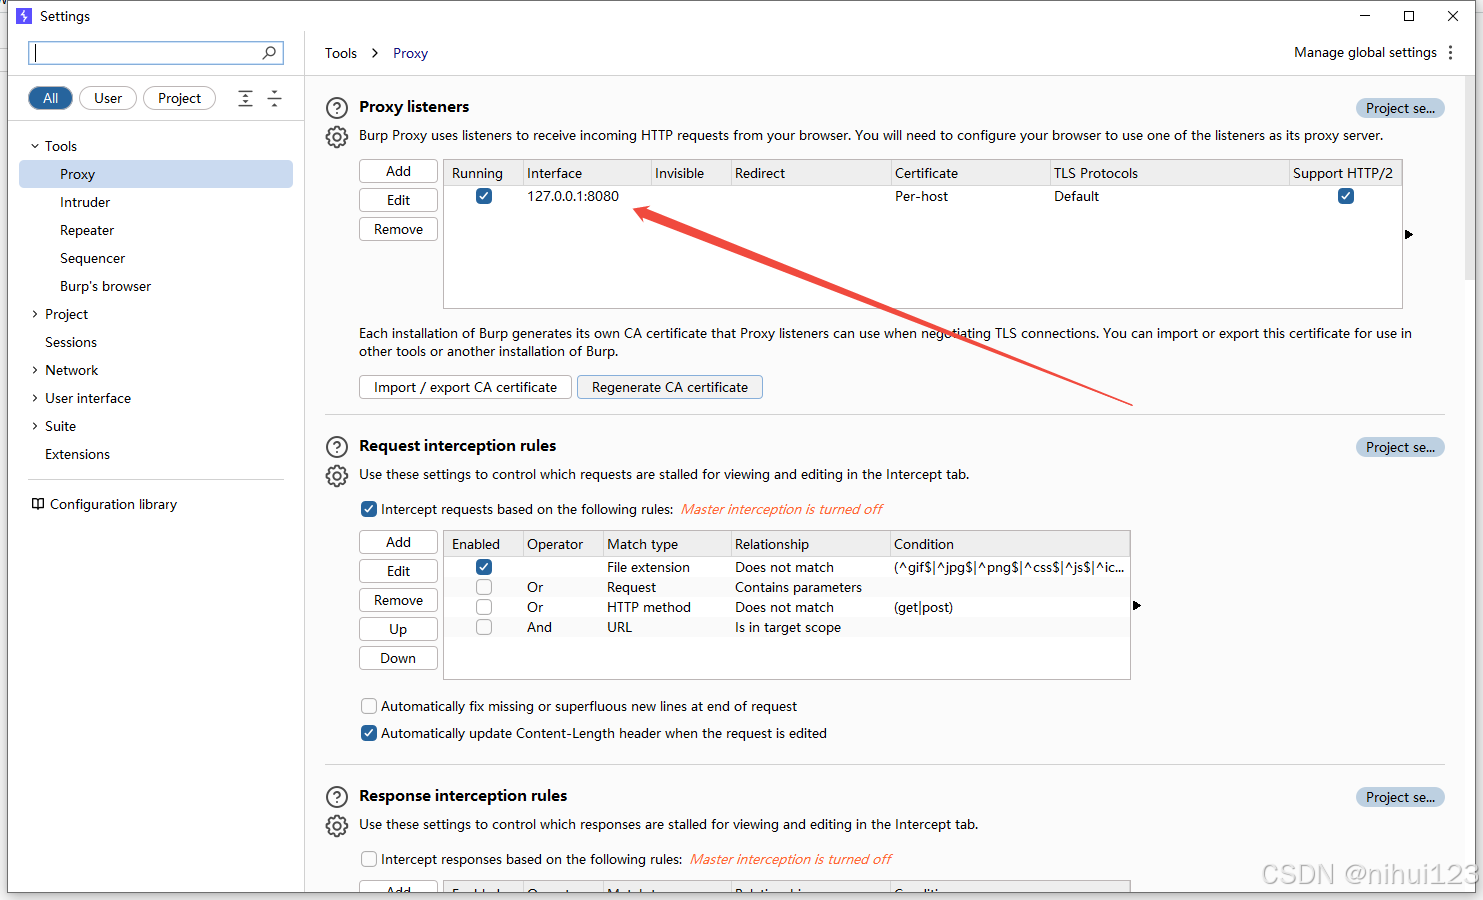The image size is (1483, 900).
Task: Open Burp's browser settings
Action: tap(105, 286)
